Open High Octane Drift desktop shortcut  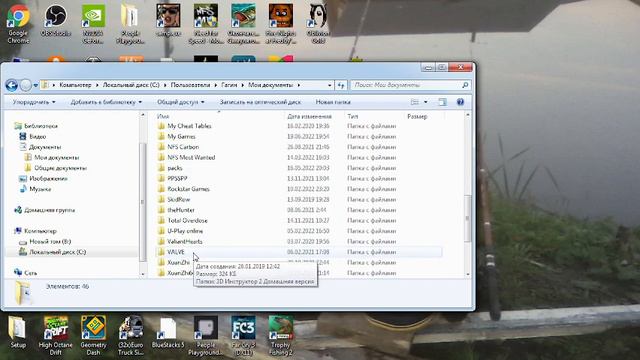coord(56,335)
